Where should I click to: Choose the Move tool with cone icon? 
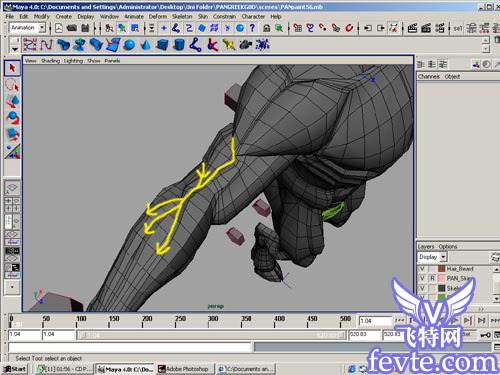coord(12,101)
